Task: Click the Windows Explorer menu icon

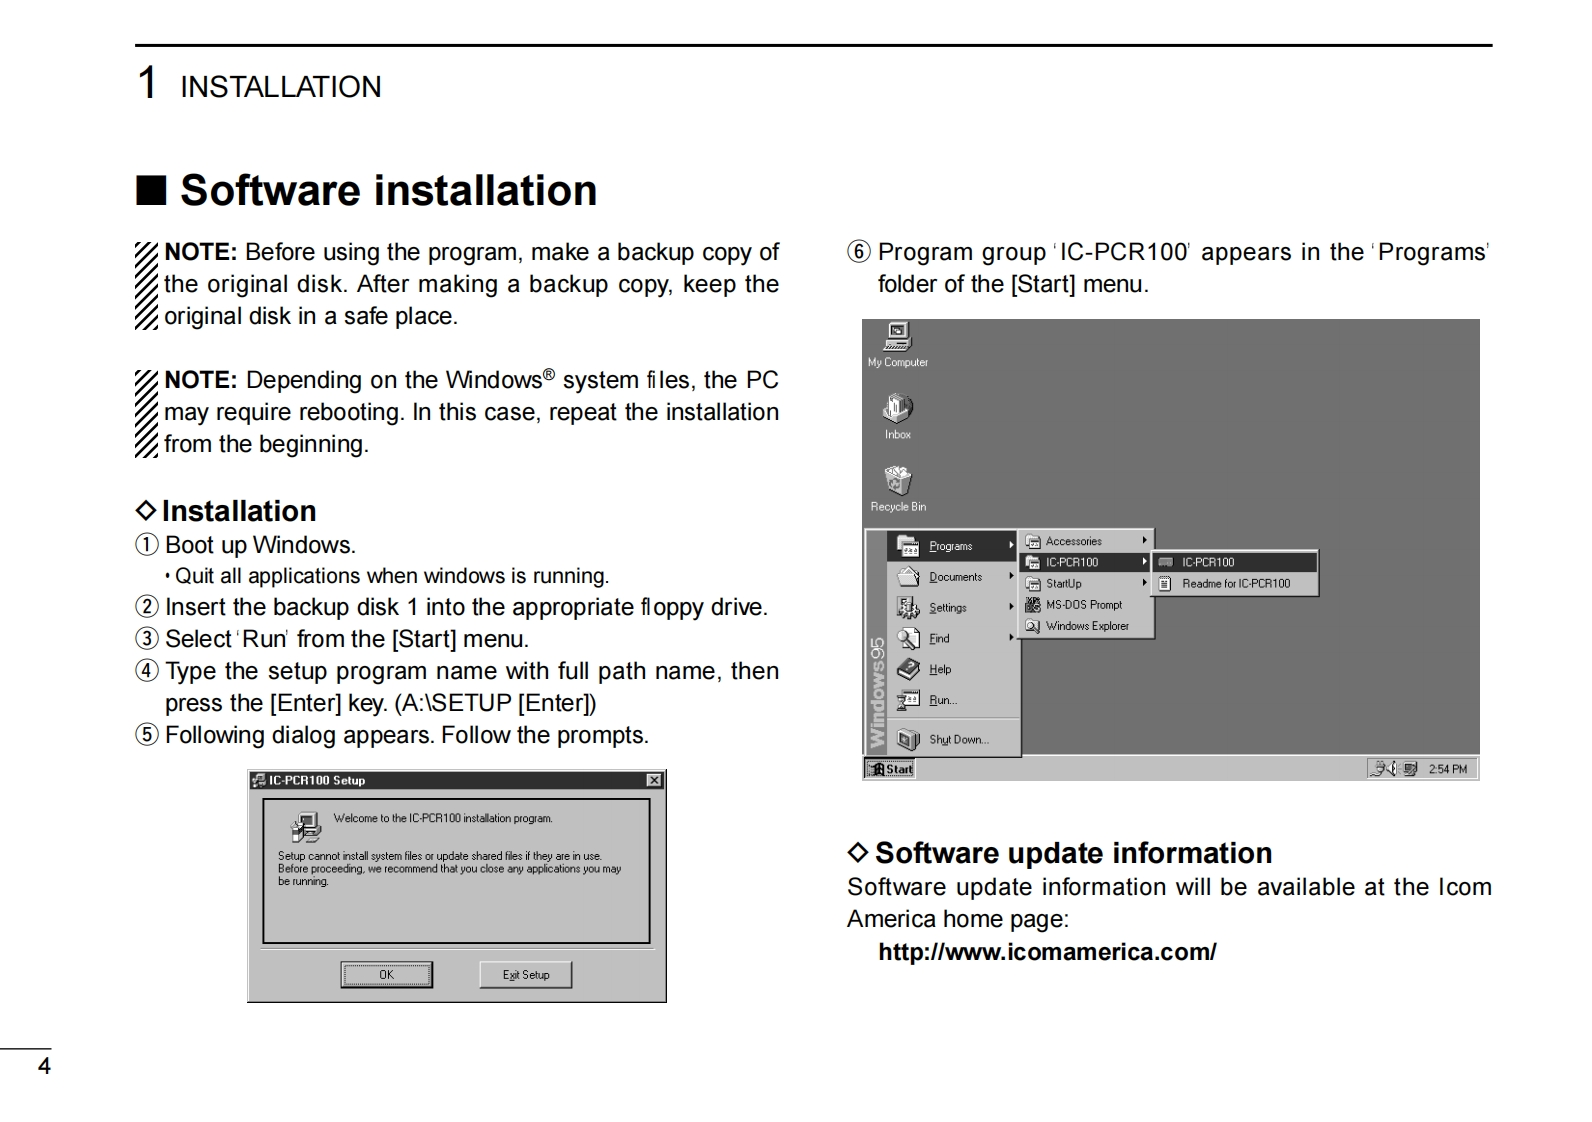Action: pos(1033,626)
